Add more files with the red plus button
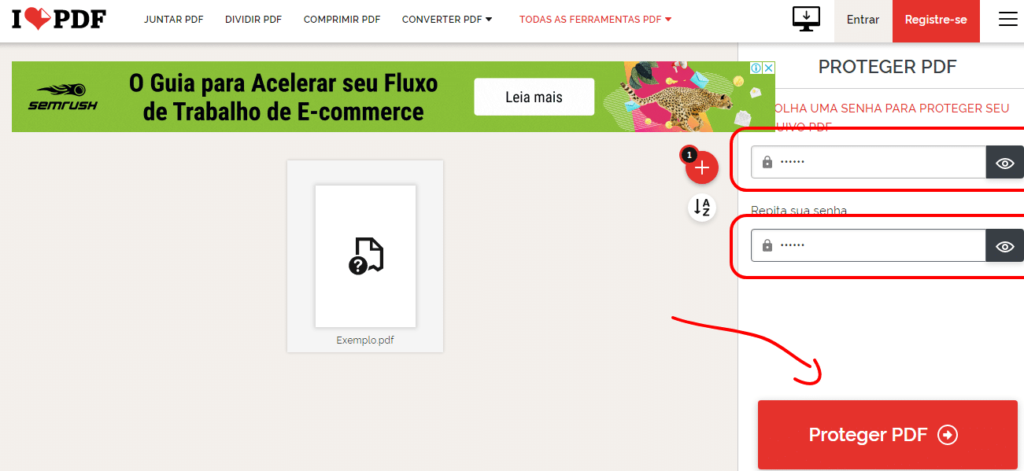The width and height of the screenshot is (1024, 471). coord(702,169)
